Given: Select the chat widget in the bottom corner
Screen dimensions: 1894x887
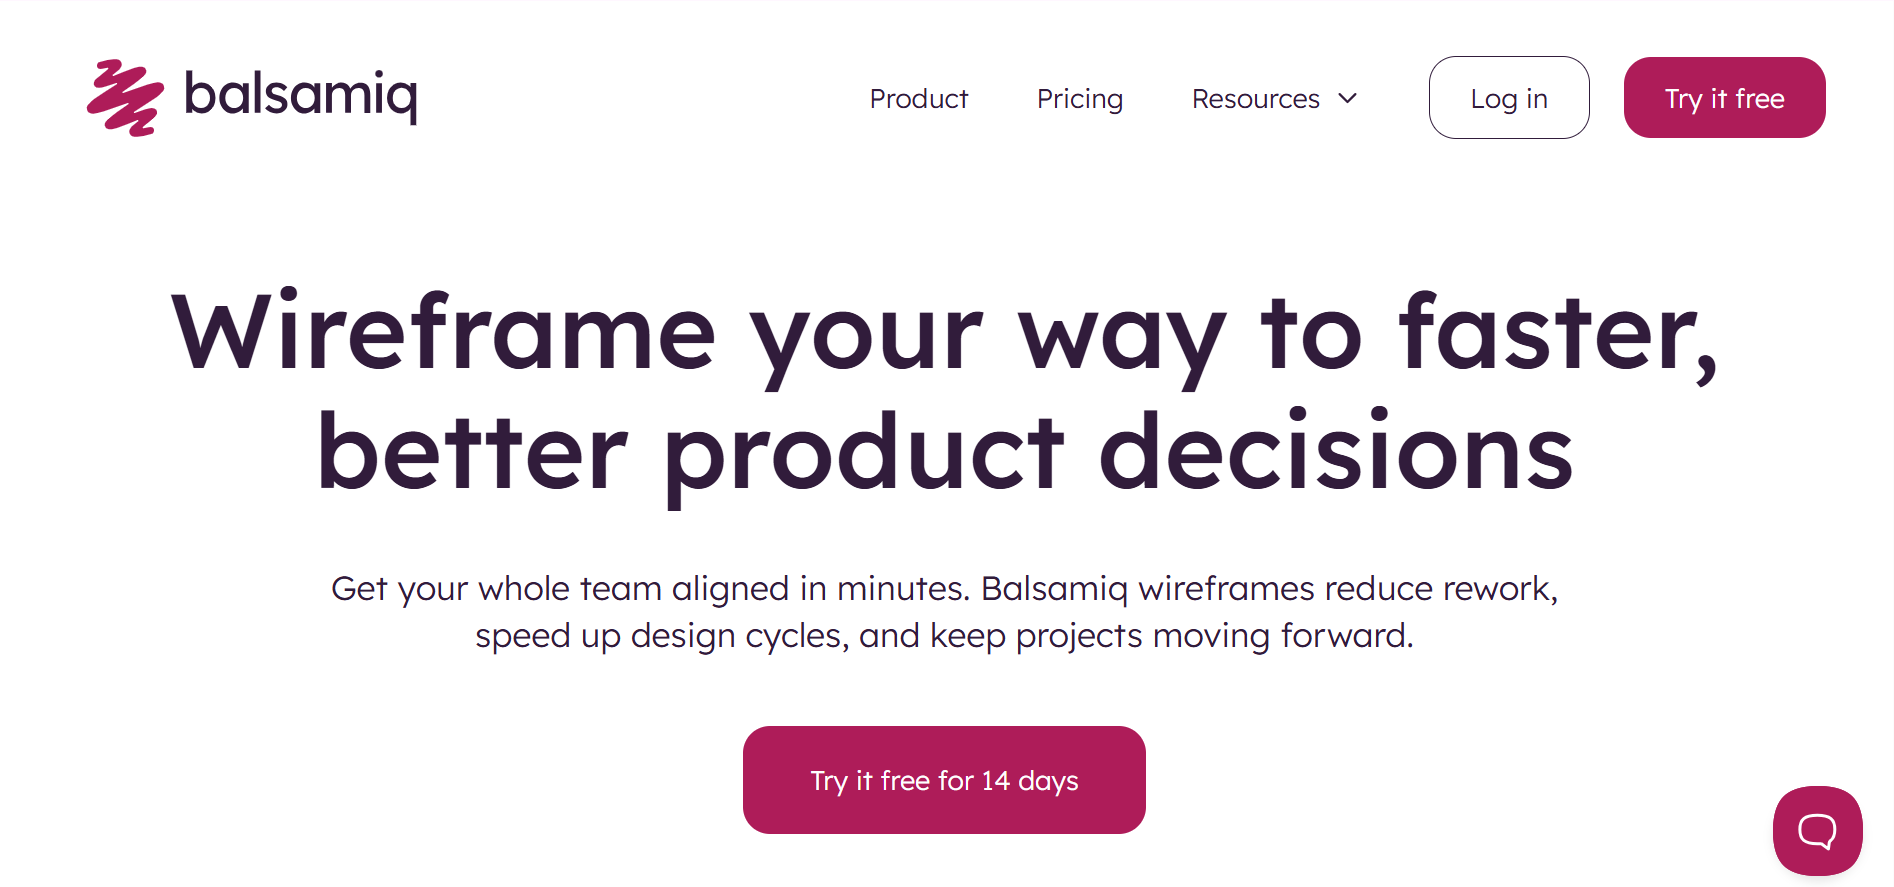Looking at the screenshot, I should (1818, 830).
